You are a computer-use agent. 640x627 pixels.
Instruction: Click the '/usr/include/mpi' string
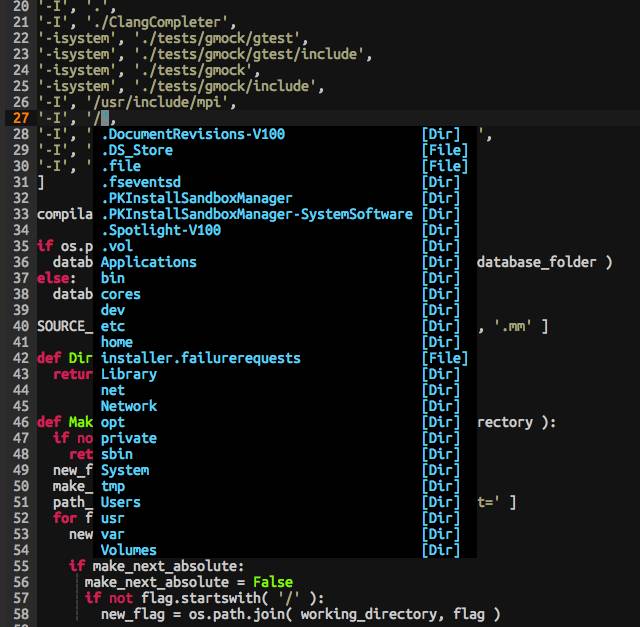click(157, 102)
